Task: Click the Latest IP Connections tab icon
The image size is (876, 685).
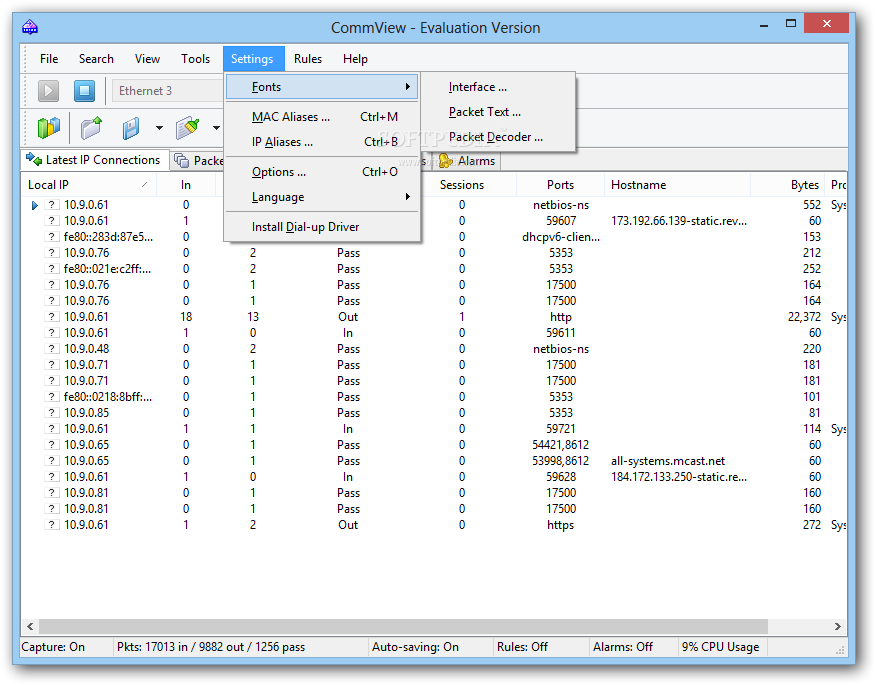Action: pos(34,160)
